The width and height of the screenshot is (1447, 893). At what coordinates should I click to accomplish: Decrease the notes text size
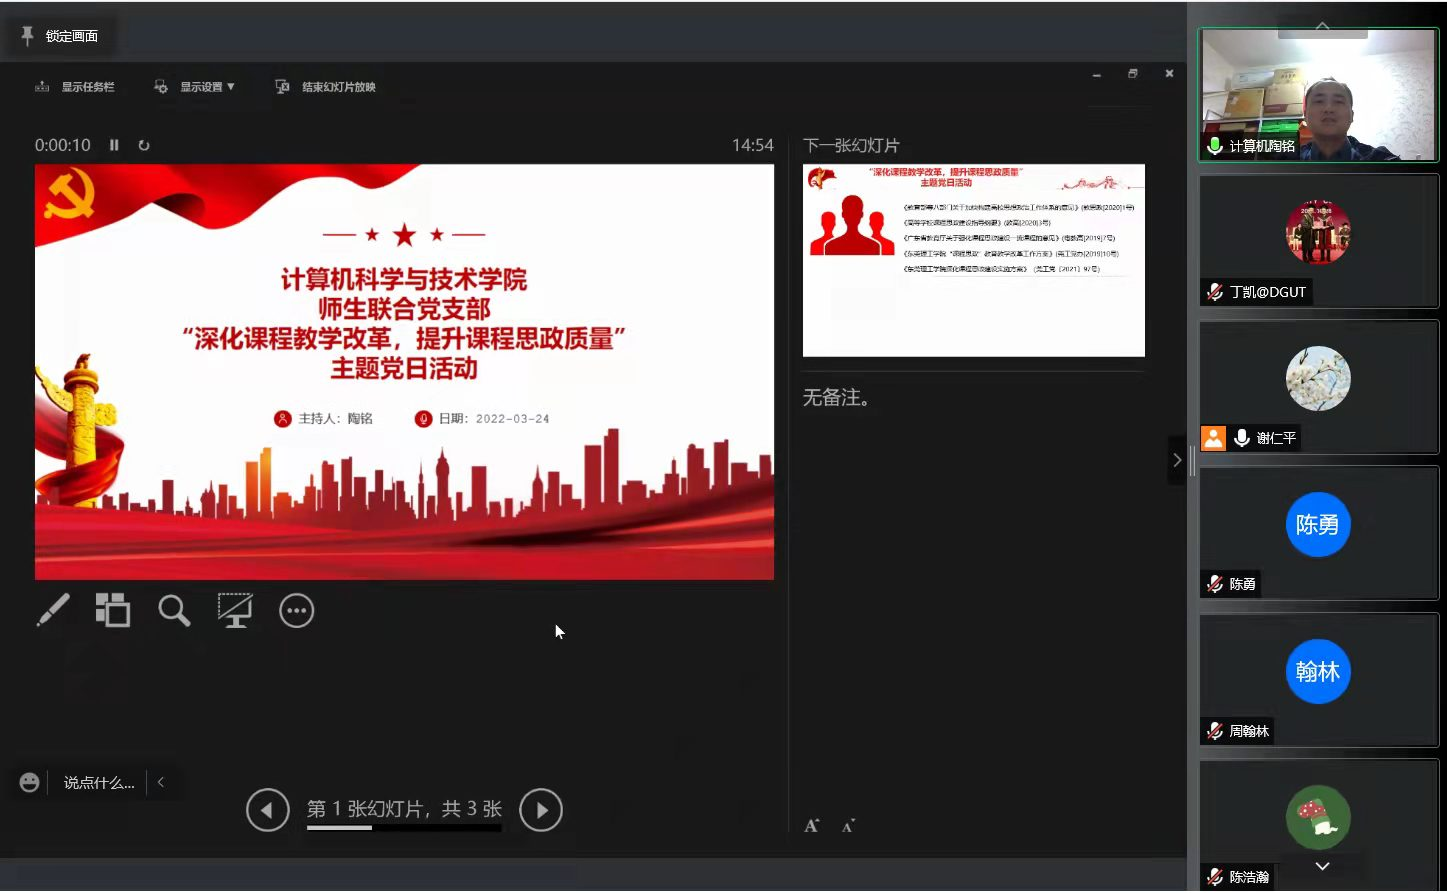848,825
